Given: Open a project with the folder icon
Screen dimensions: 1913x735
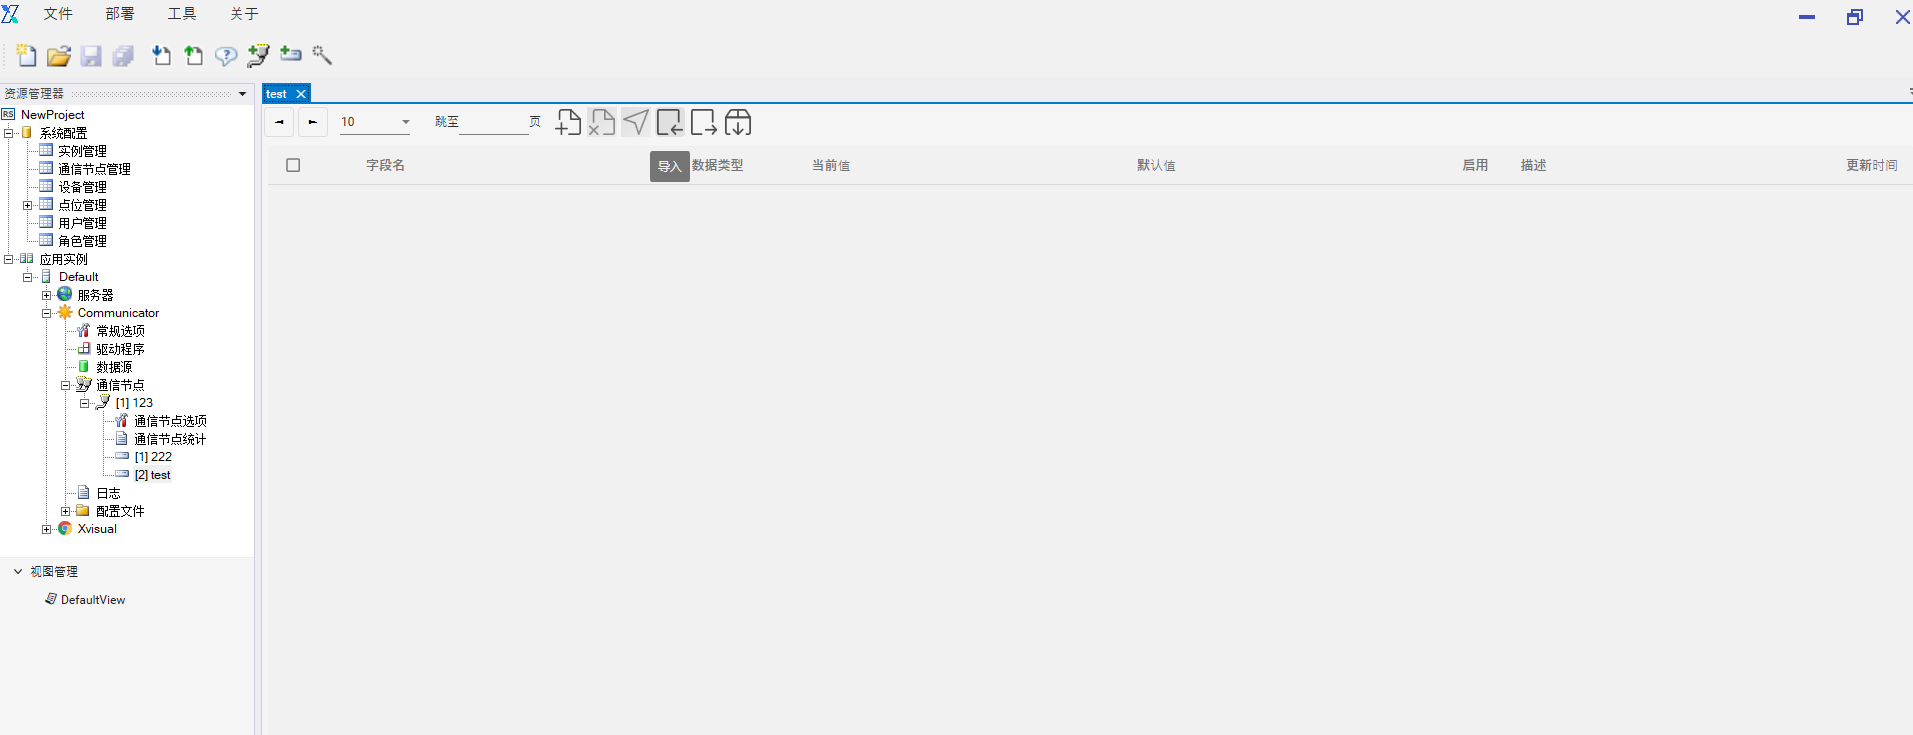Looking at the screenshot, I should coord(59,56).
